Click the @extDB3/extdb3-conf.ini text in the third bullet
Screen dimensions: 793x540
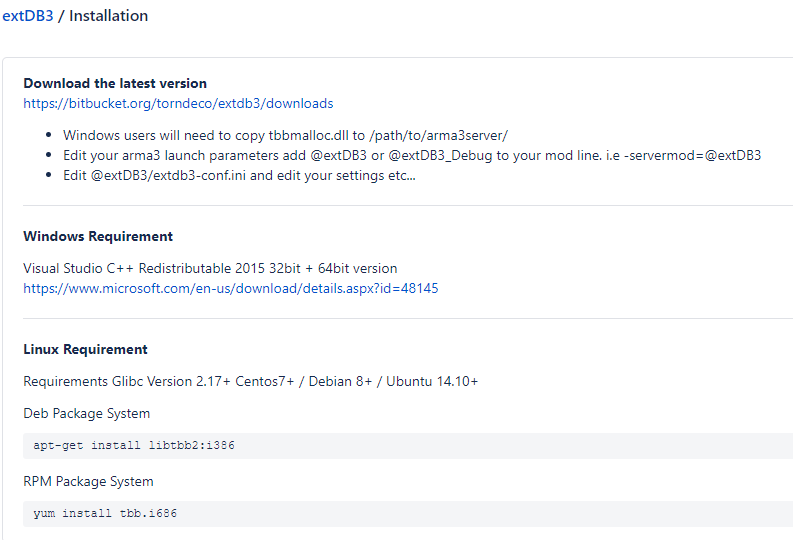pyautogui.click(x=168, y=175)
